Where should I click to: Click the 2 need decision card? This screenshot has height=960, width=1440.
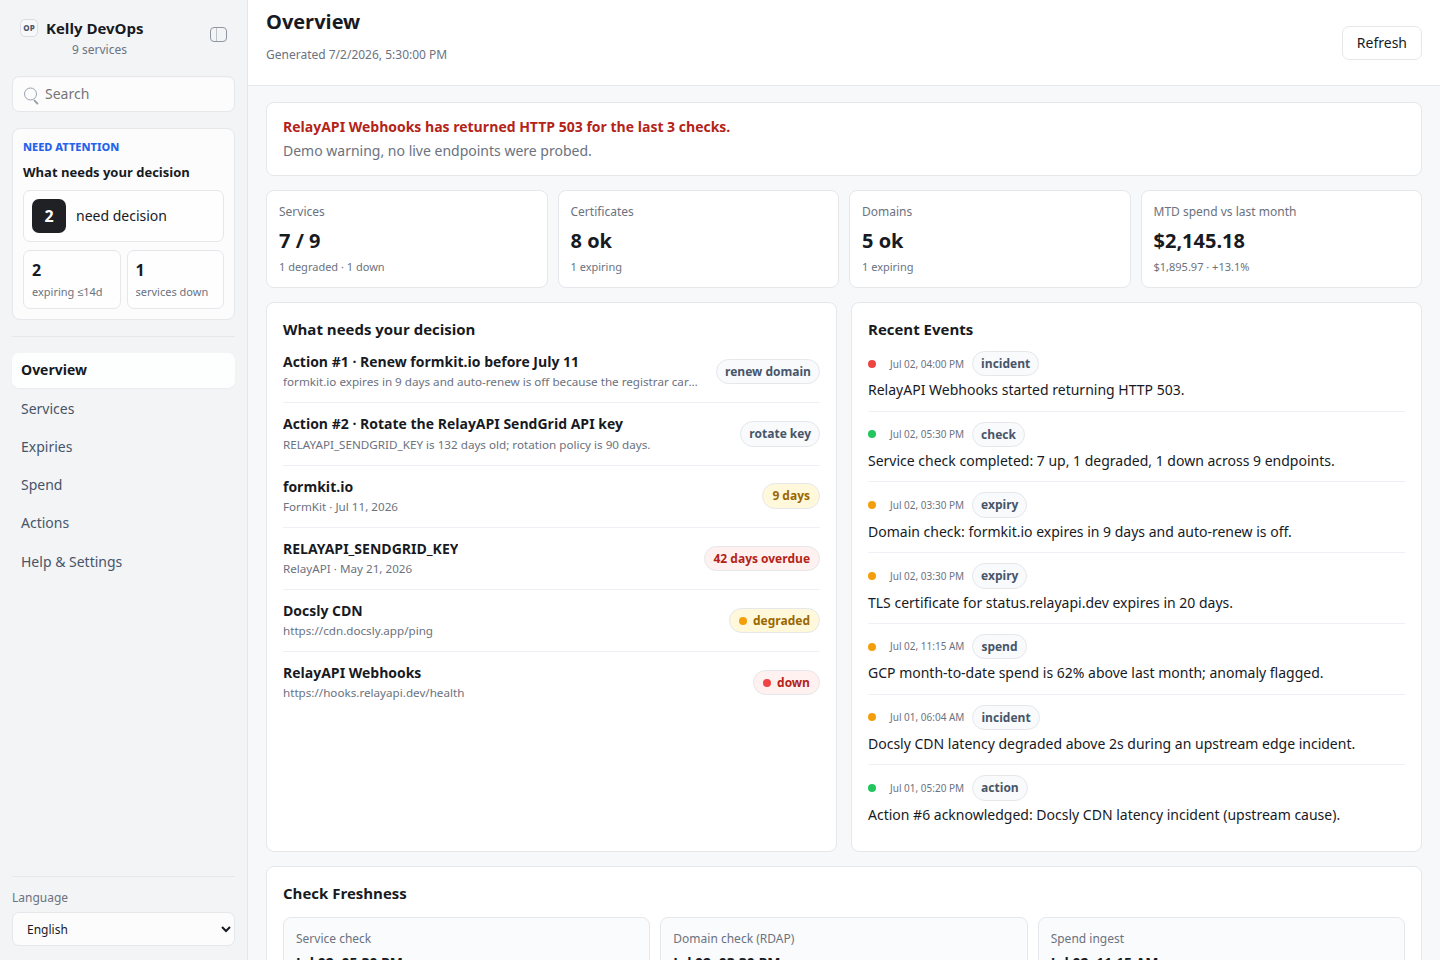click(123, 216)
